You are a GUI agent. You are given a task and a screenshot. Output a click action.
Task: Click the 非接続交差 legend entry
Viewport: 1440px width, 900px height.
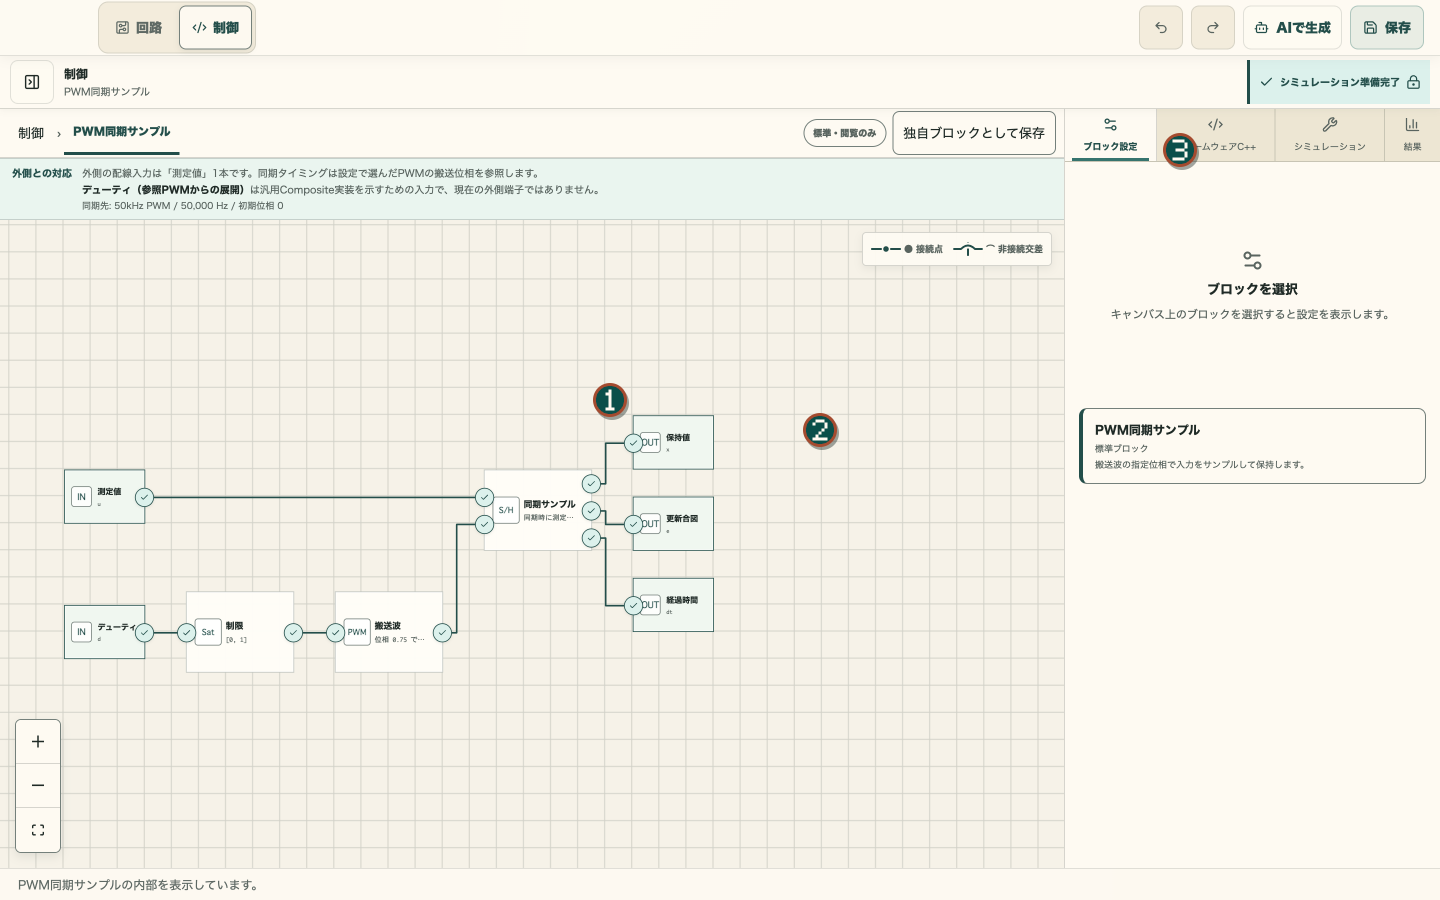point(998,249)
